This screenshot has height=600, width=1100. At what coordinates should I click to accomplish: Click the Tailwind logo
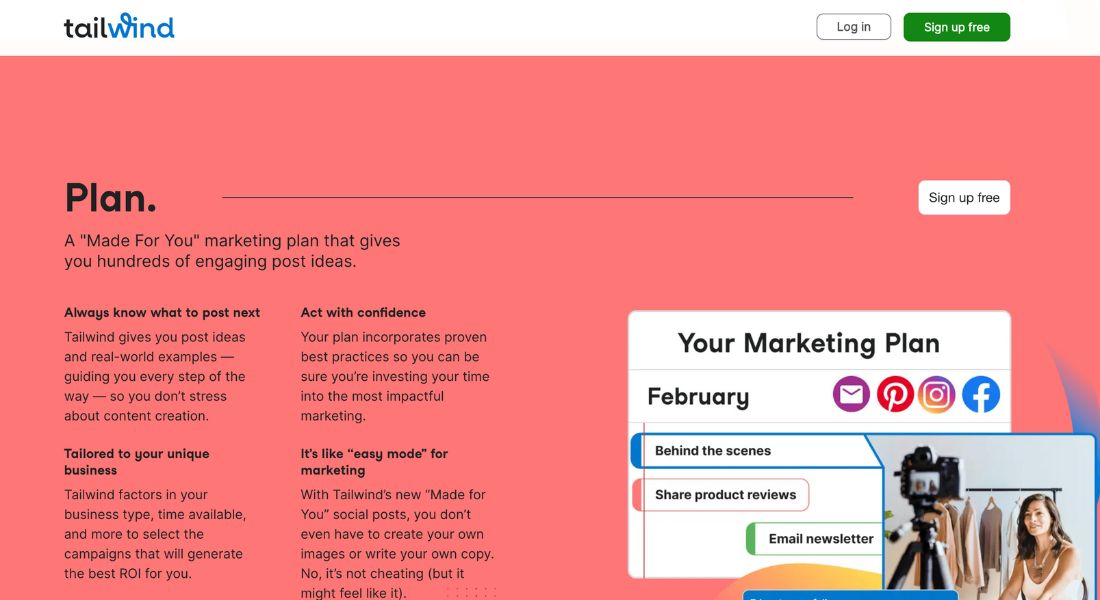coord(119,26)
